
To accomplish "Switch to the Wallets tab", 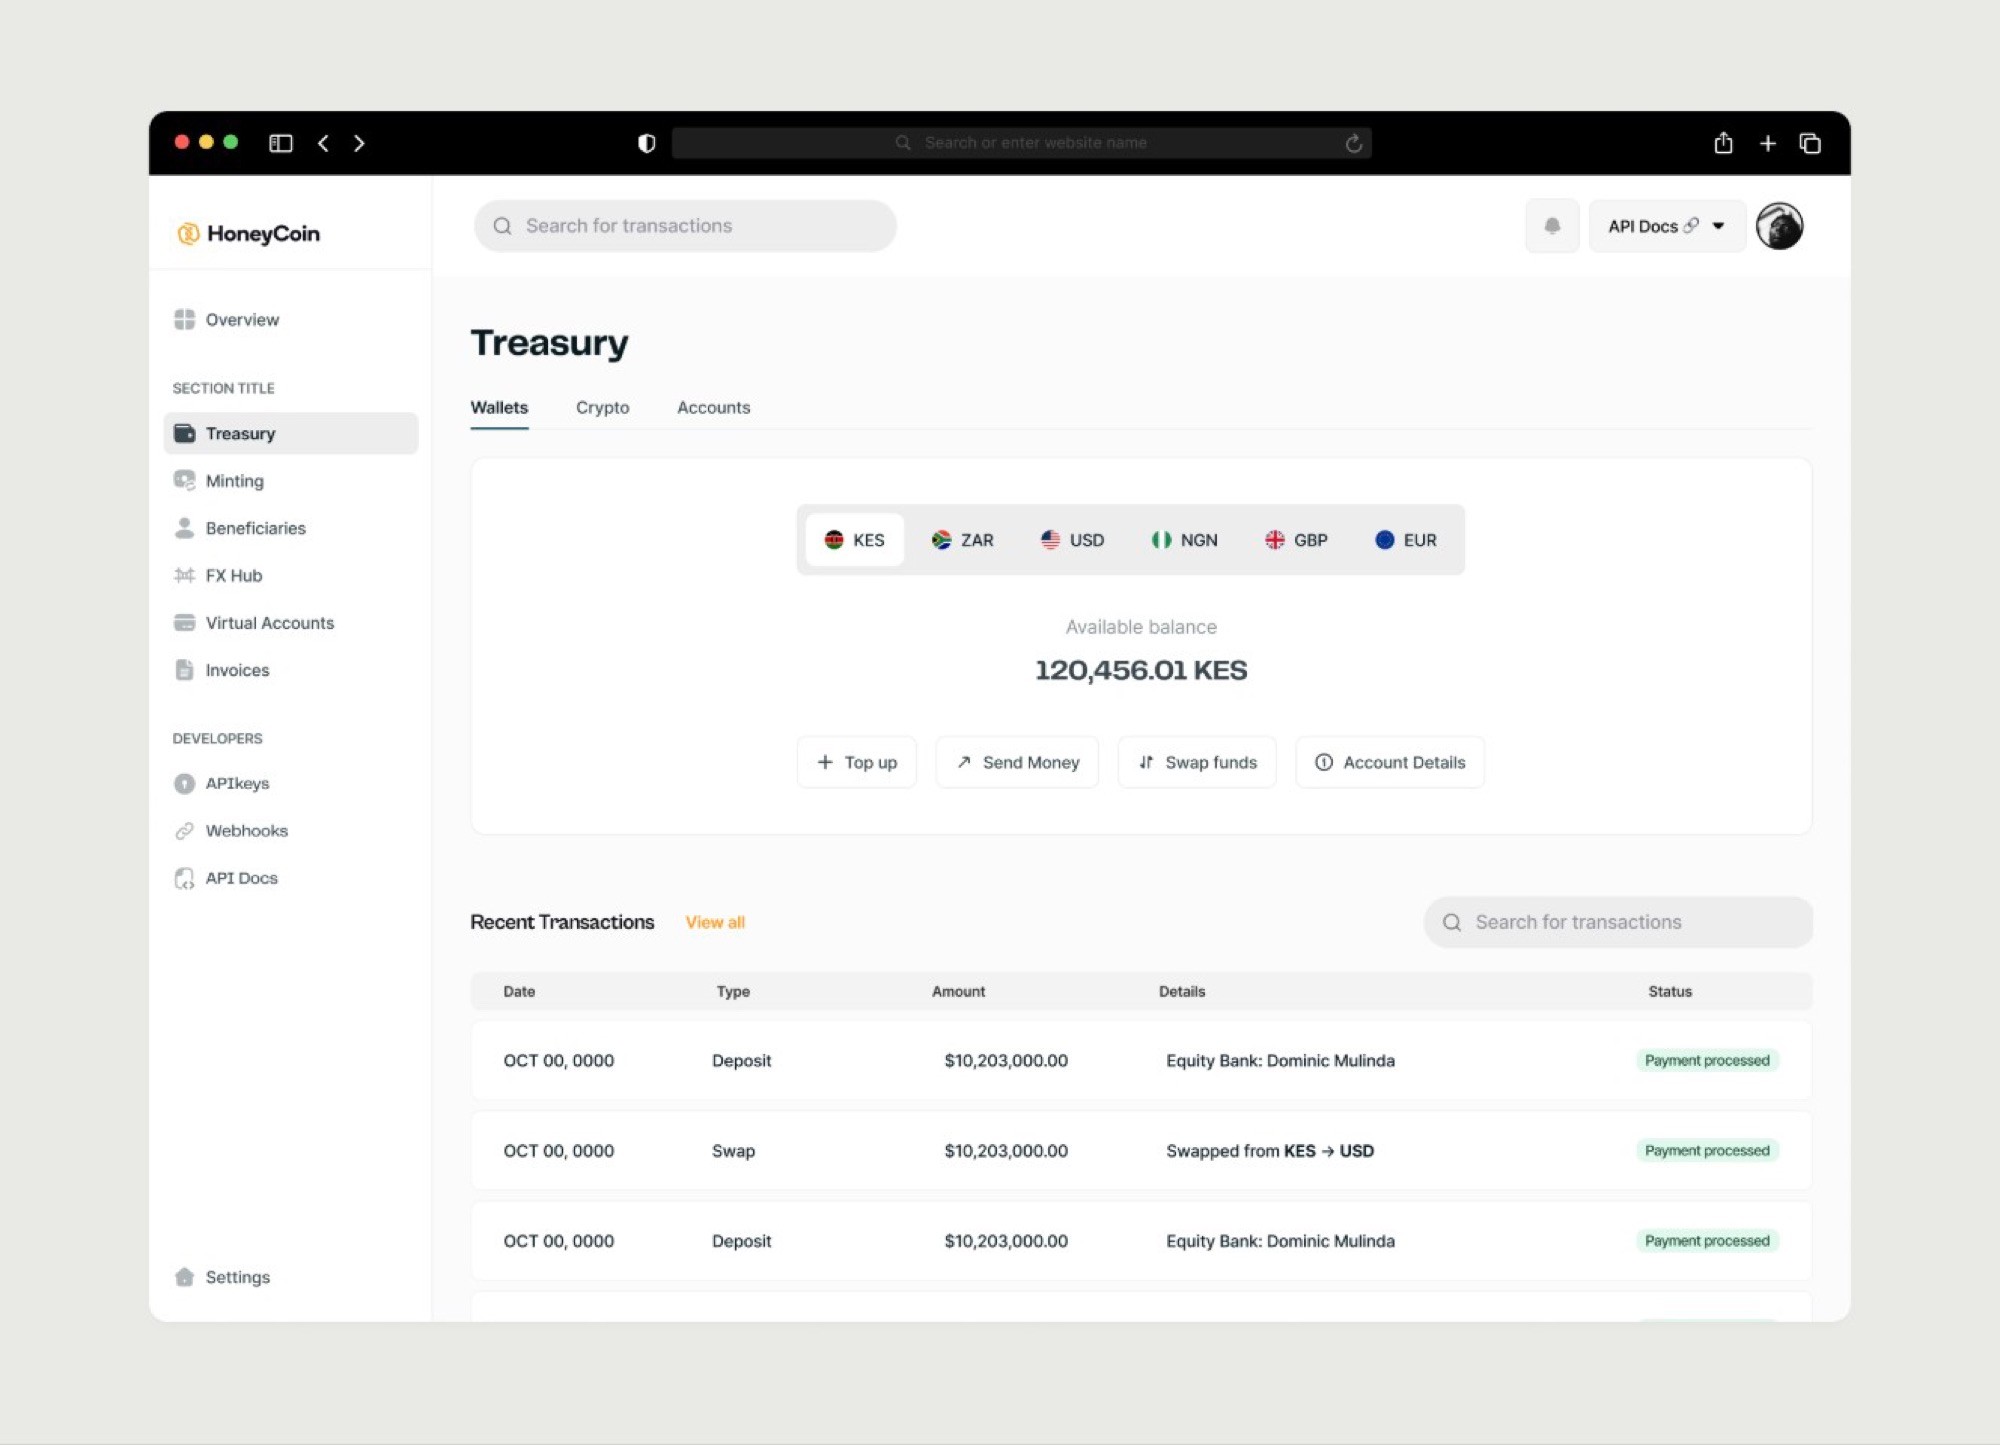I will pyautogui.click(x=499, y=408).
